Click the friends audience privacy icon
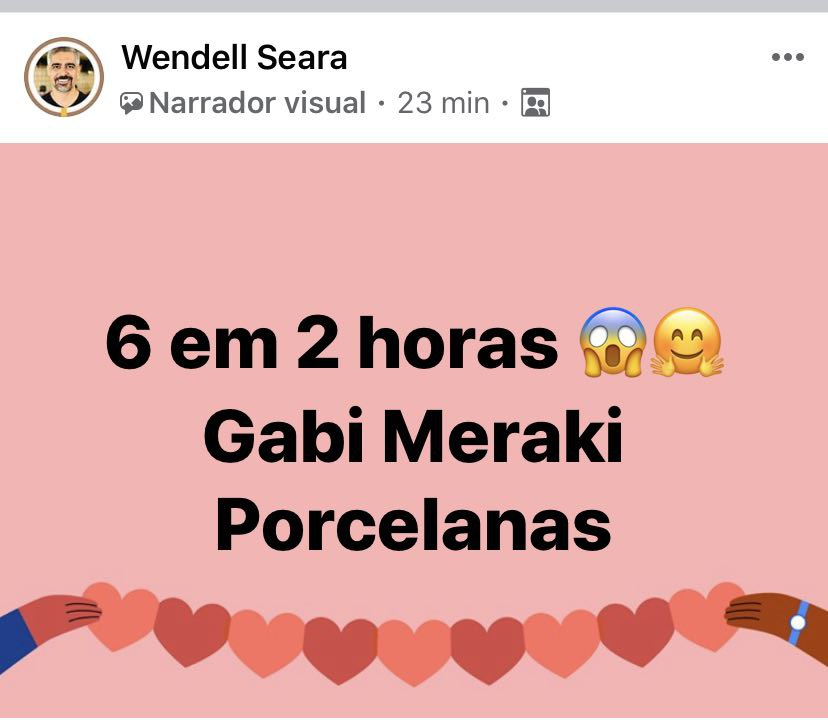This screenshot has width=828, height=725. pyautogui.click(x=535, y=102)
